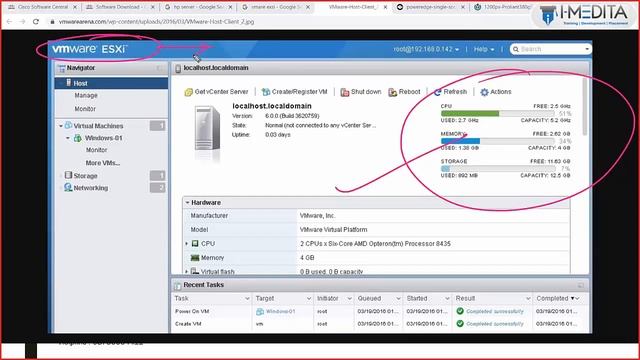Open the Help dropdown menu
640x360 pixels.
click(484, 49)
